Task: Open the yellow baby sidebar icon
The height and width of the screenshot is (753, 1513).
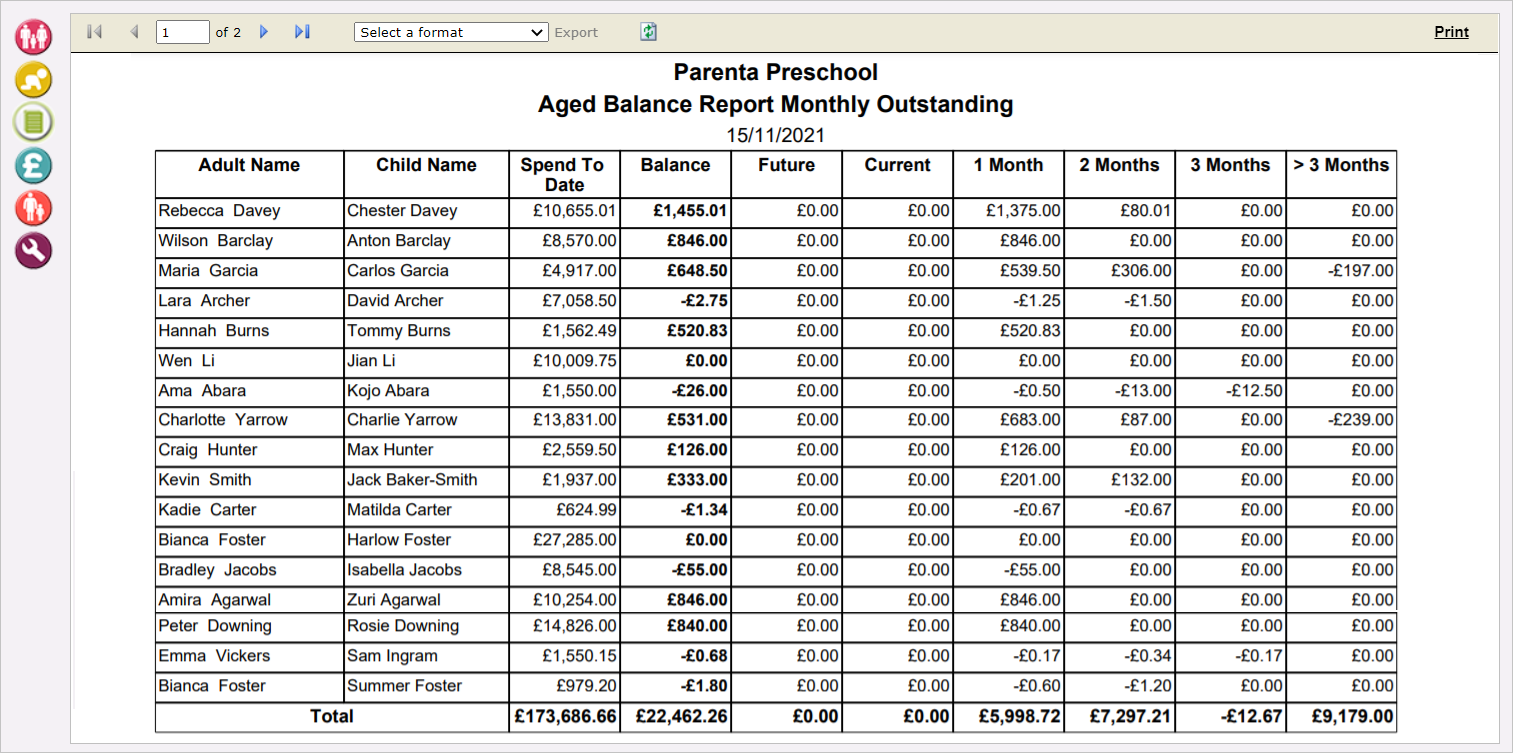Action: point(33,80)
